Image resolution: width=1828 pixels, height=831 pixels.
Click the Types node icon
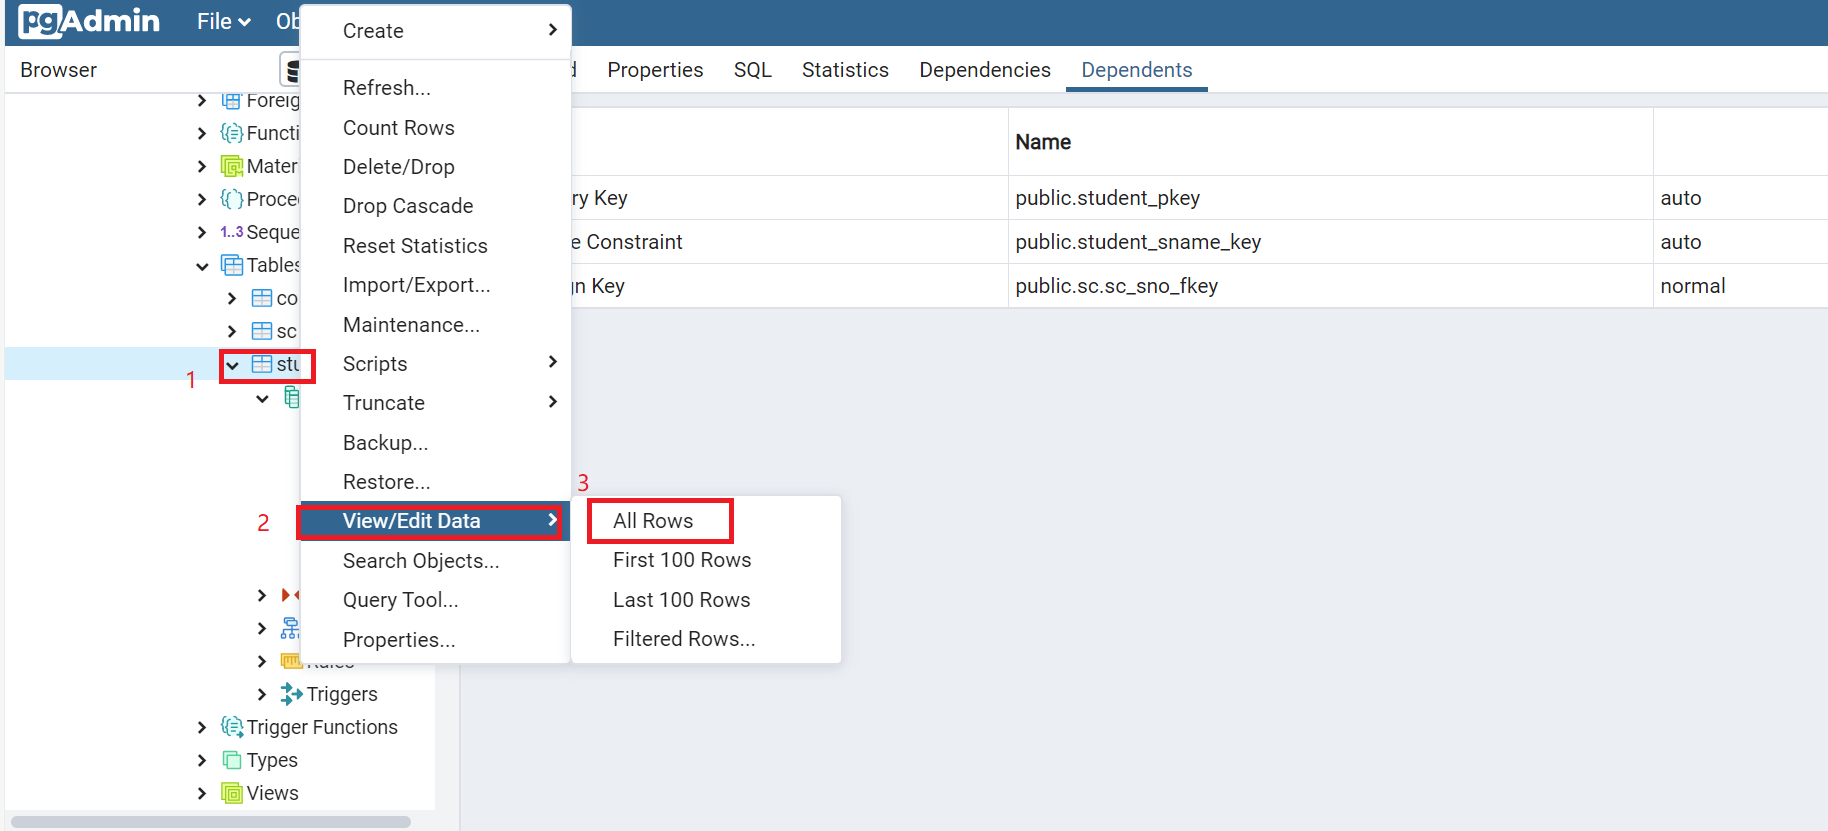click(x=231, y=760)
